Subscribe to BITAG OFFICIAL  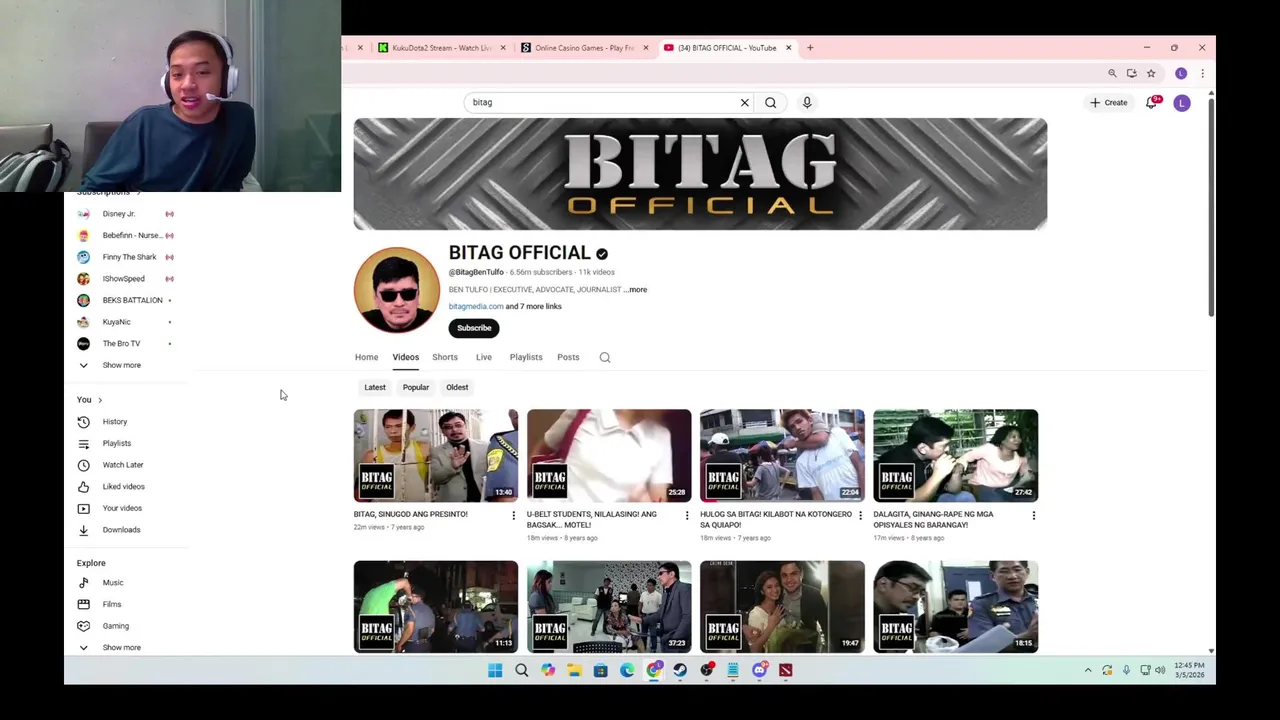pyautogui.click(x=474, y=328)
